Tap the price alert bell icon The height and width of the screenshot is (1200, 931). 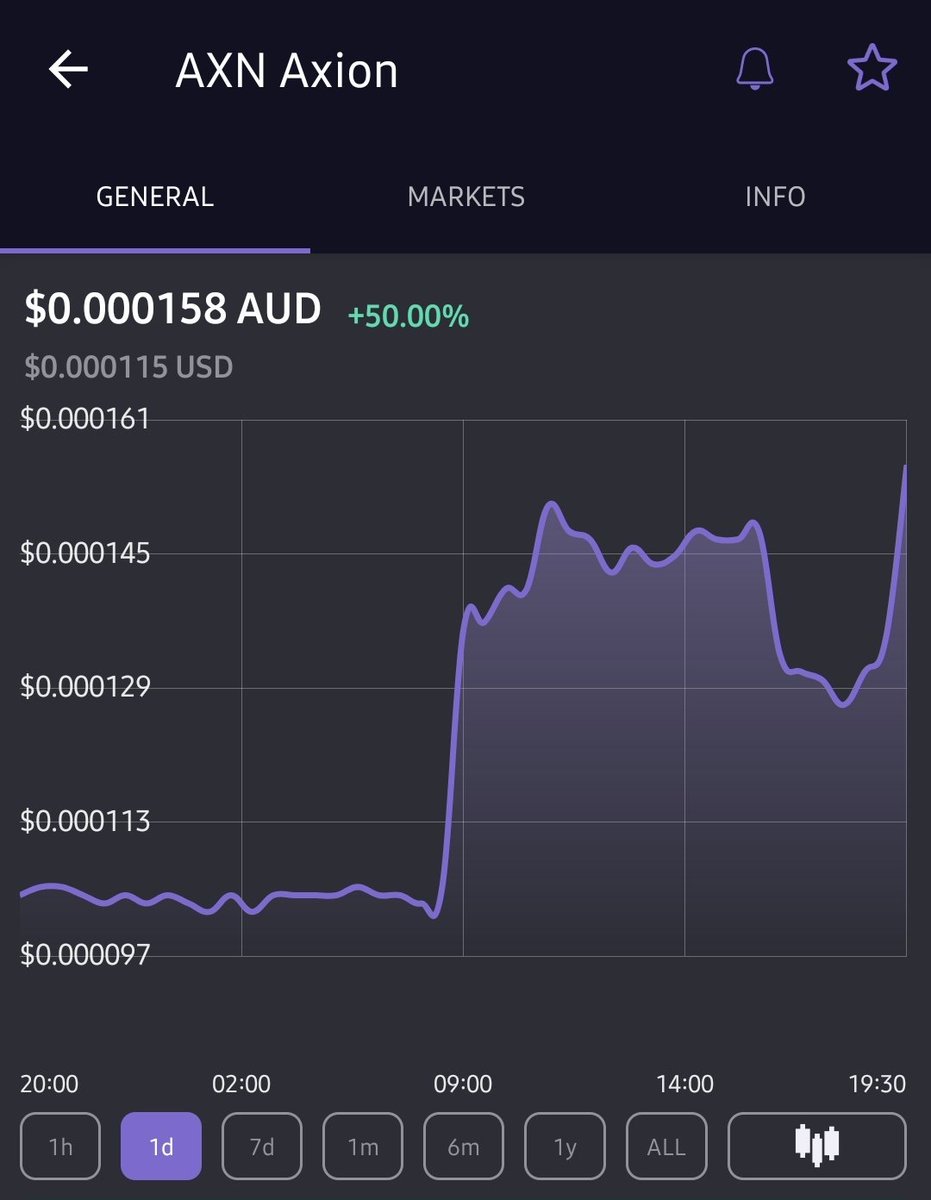point(754,68)
